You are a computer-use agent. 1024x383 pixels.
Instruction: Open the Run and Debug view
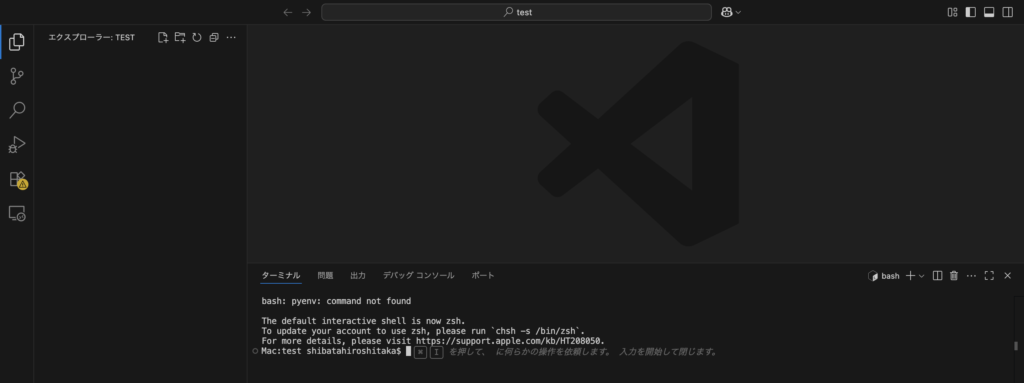17,144
